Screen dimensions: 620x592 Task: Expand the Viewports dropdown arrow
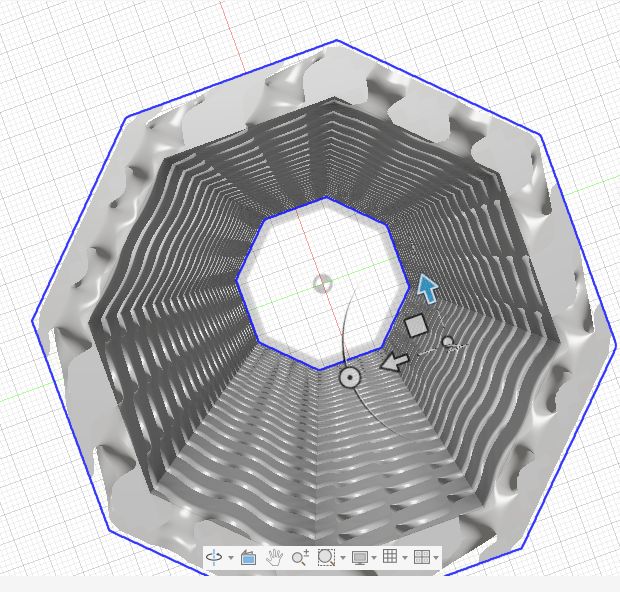coord(436,558)
